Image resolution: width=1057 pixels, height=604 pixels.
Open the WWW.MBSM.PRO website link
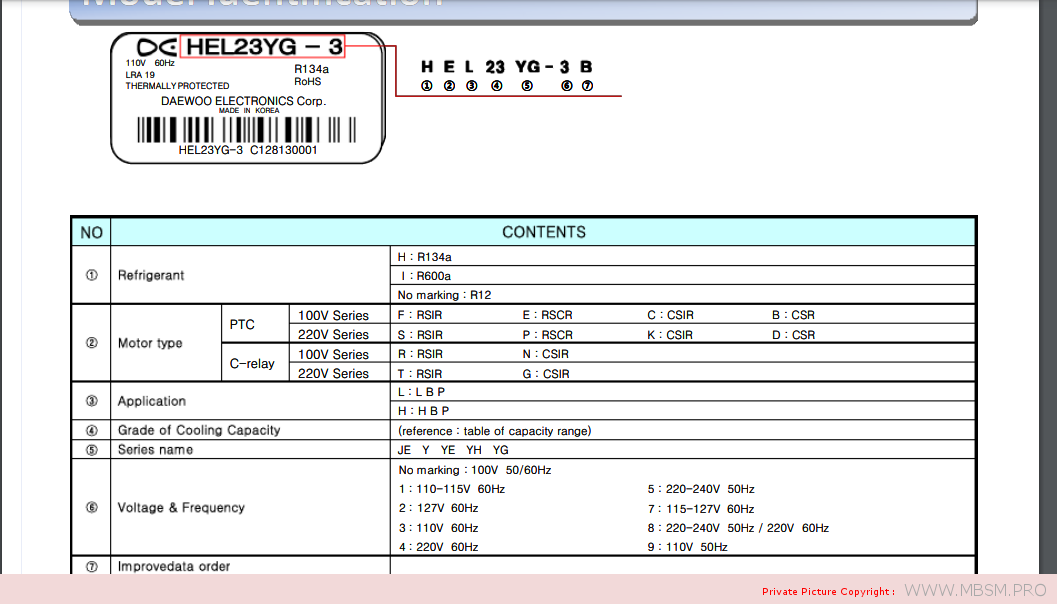[974, 590]
